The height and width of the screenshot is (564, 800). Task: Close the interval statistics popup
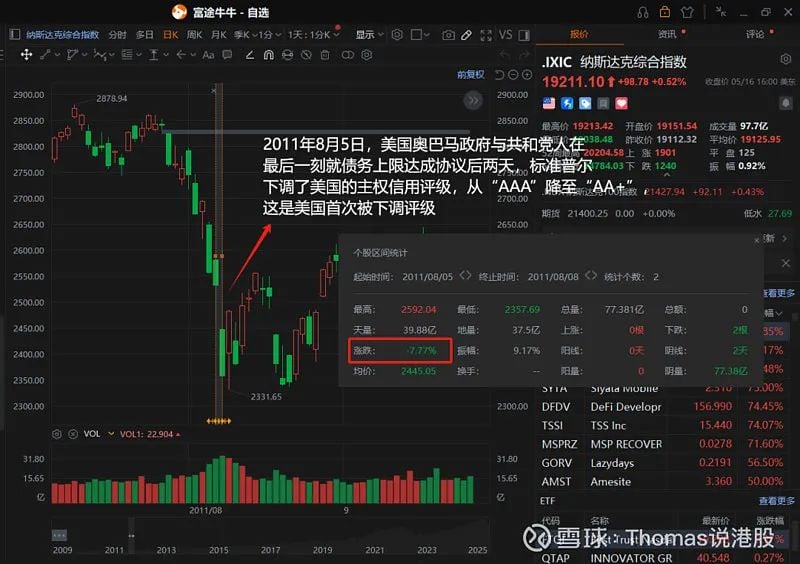[x=757, y=240]
